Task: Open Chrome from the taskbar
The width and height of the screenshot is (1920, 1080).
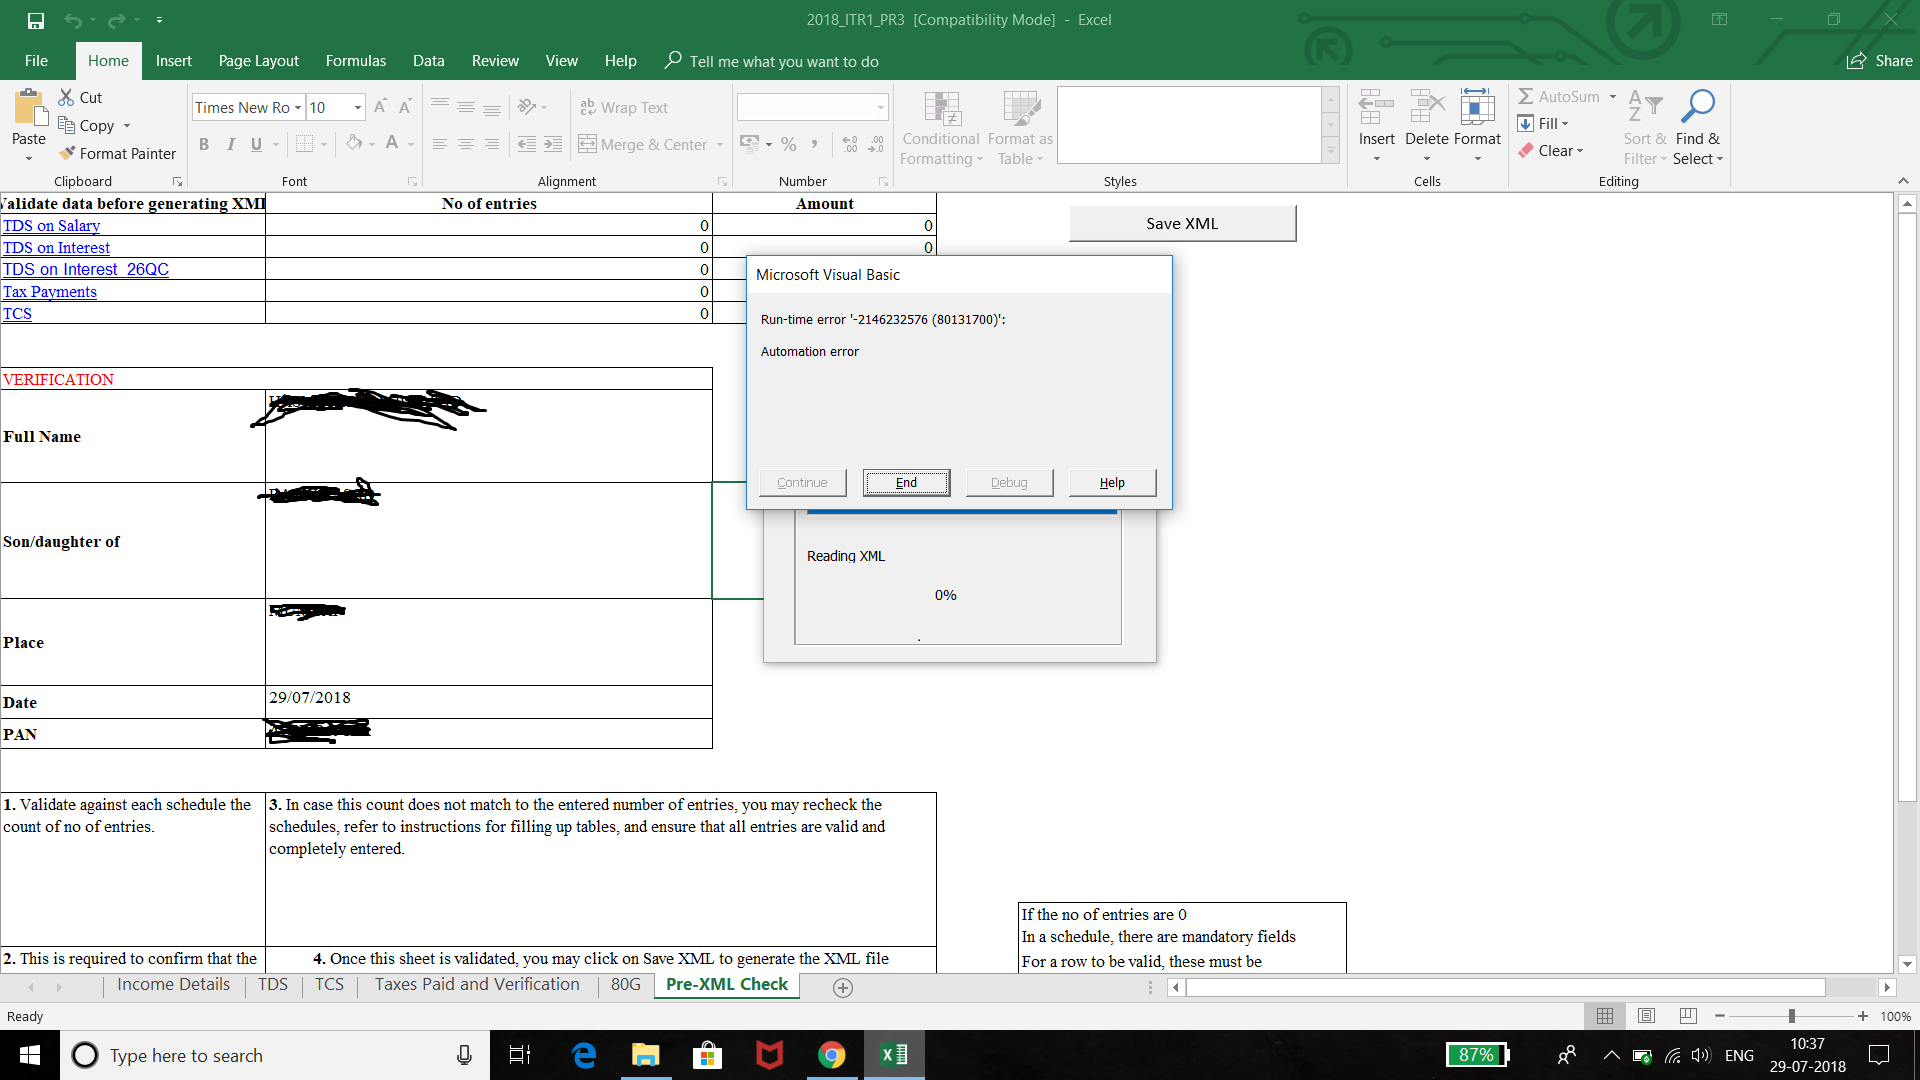Action: coord(831,1055)
